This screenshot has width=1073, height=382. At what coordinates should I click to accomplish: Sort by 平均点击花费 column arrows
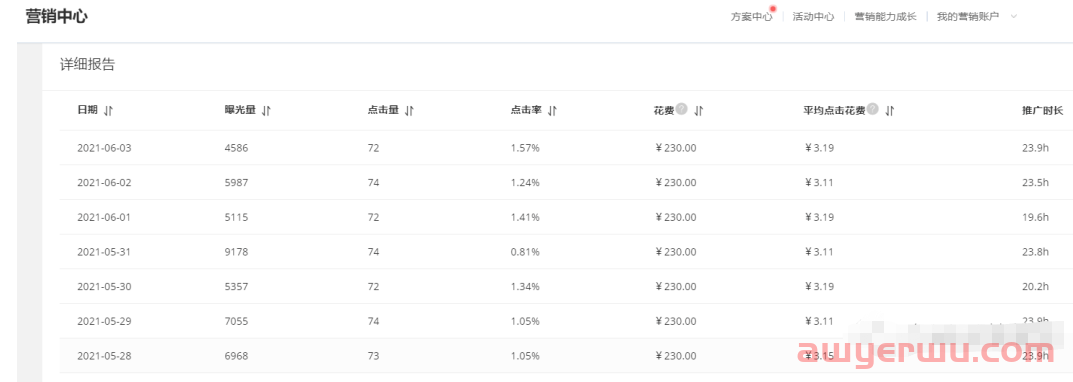tap(890, 111)
